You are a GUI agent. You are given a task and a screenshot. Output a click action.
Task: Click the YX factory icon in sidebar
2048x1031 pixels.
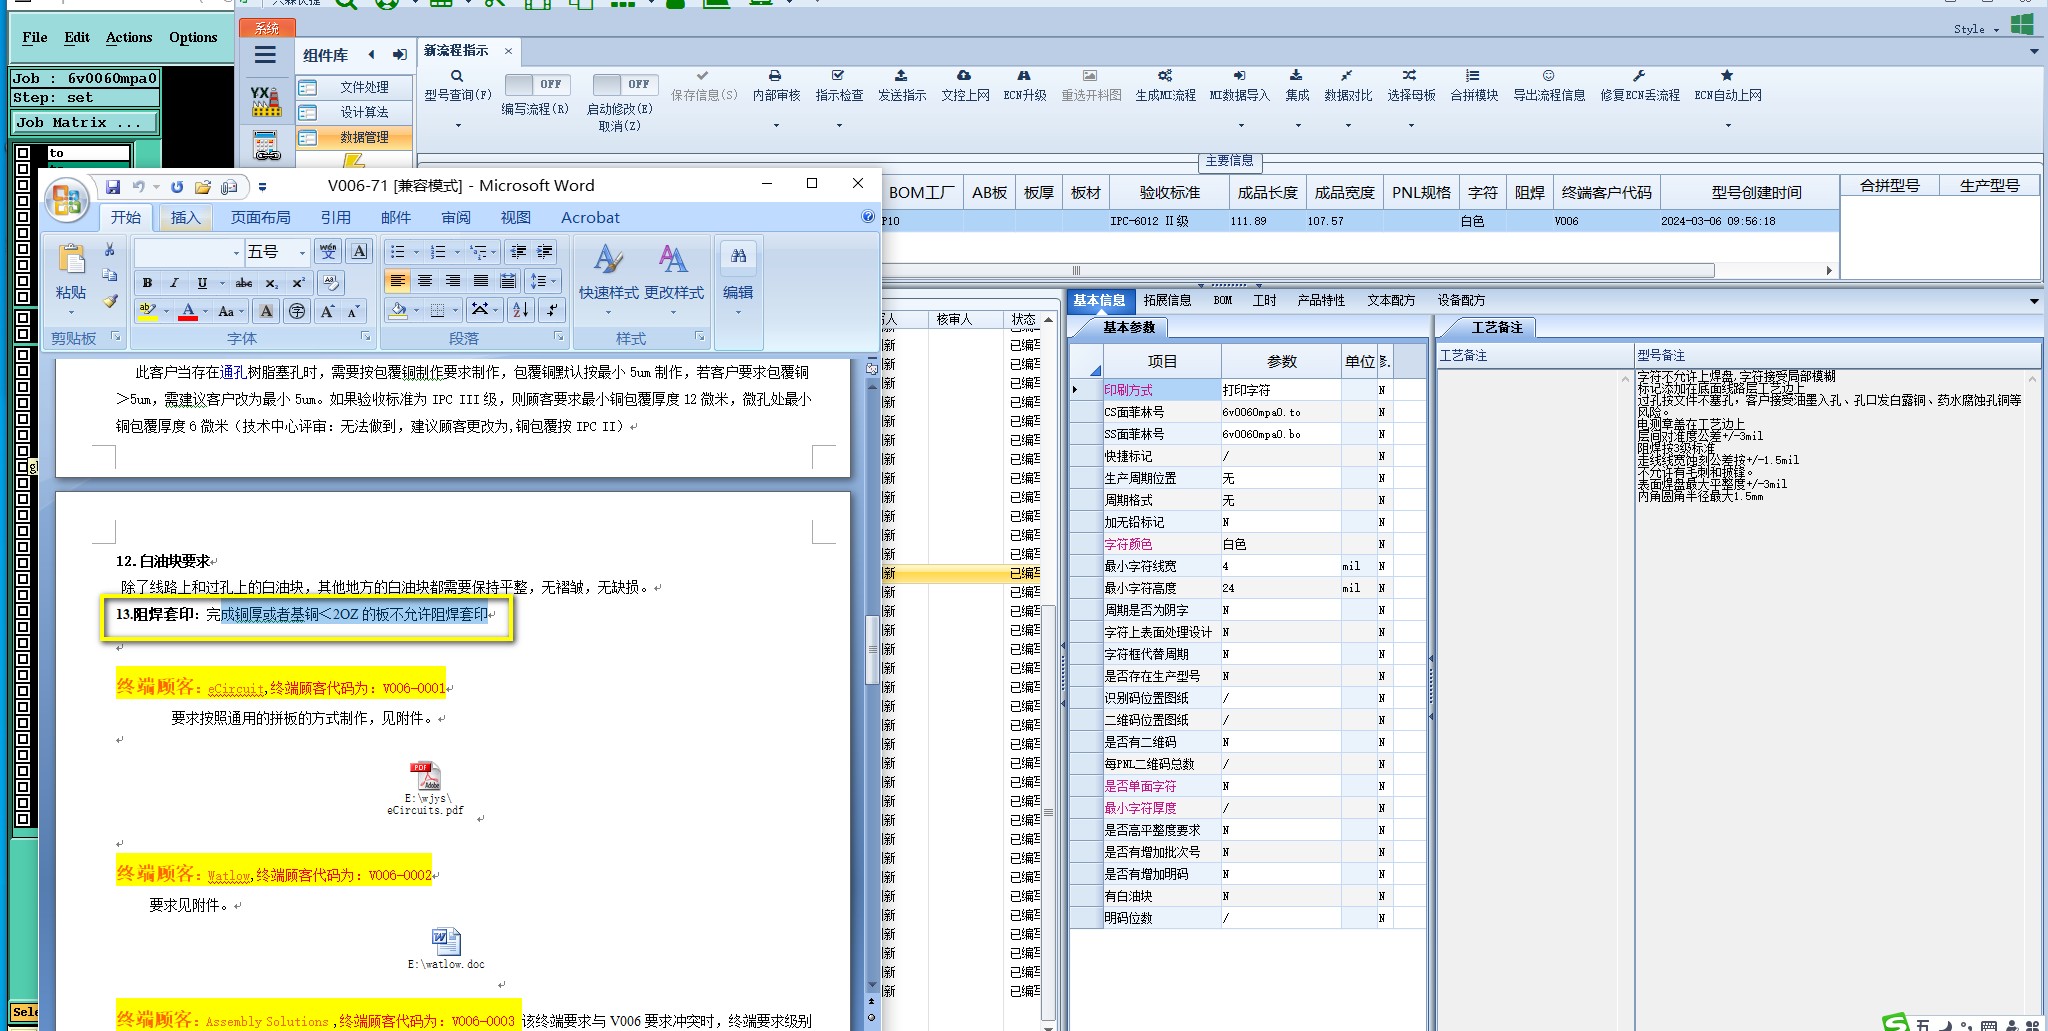tap(265, 100)
